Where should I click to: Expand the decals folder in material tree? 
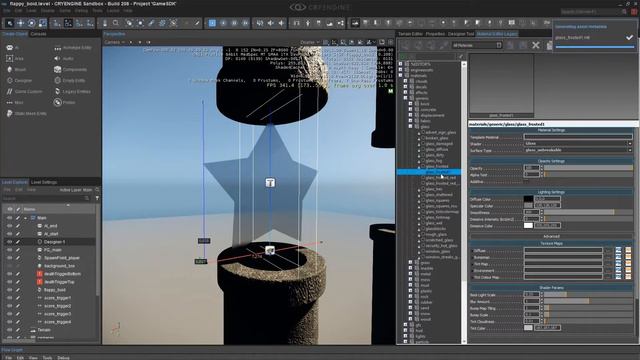tap(406, 87)
